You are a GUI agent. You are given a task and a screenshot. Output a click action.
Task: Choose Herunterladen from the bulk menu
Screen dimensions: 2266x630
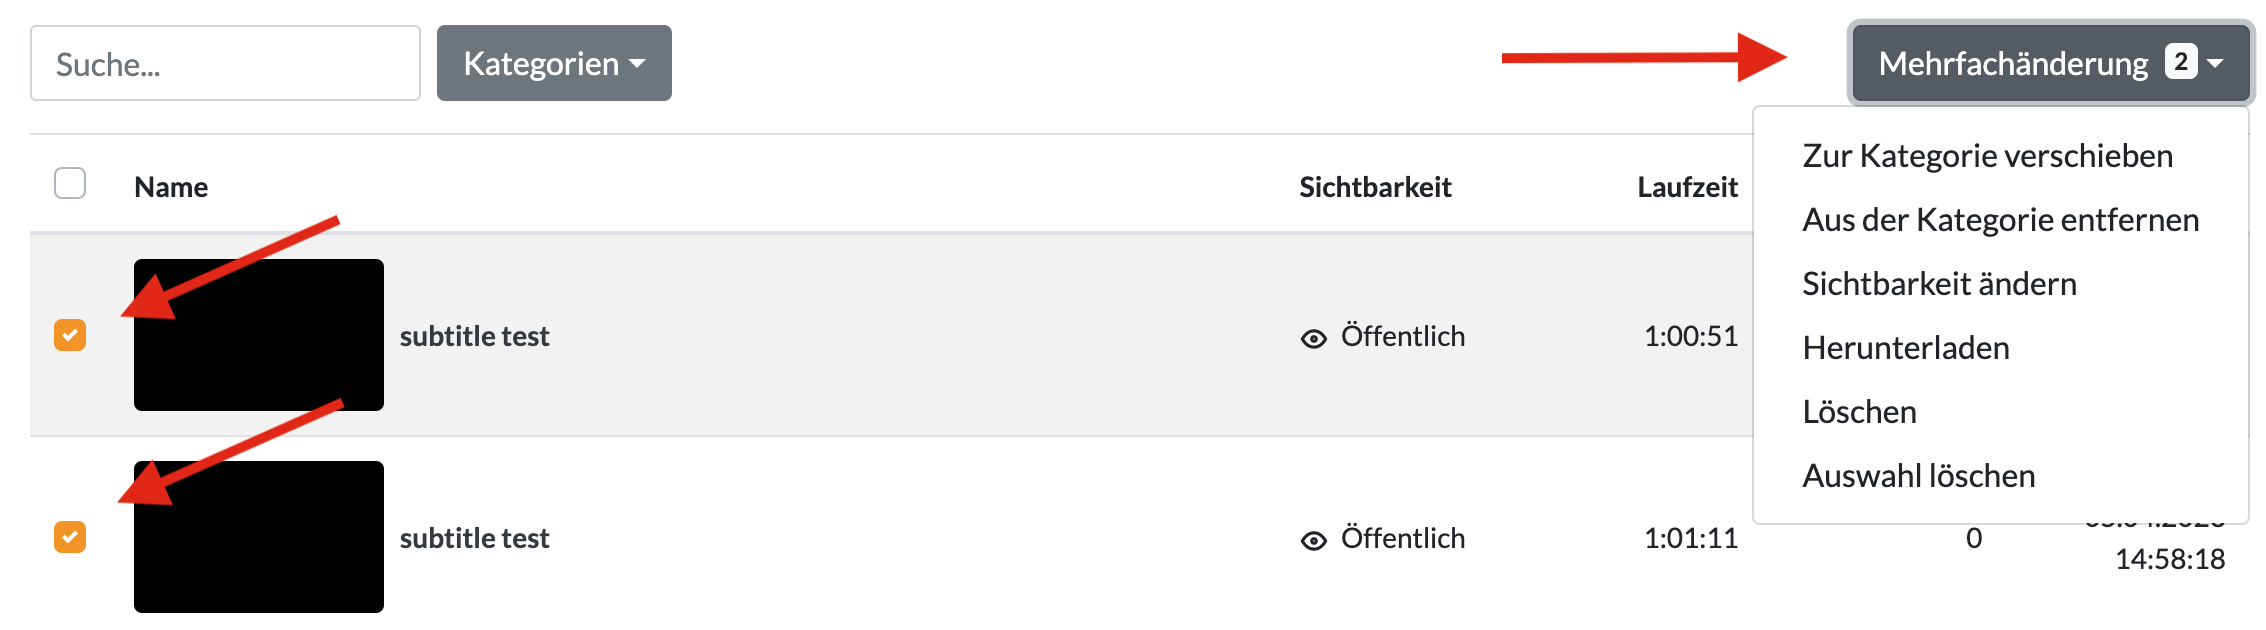point(1905,348)
